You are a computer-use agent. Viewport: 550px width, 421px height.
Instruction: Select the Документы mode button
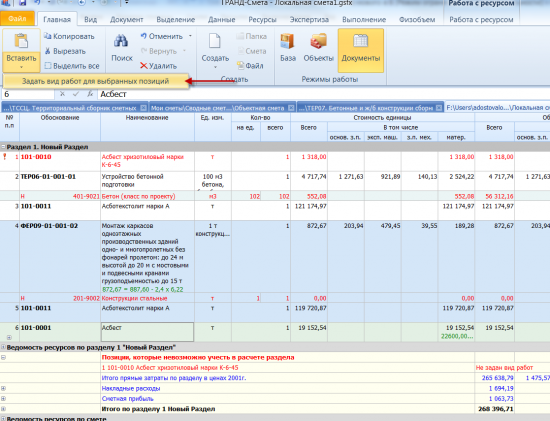(x=361, y=50)
